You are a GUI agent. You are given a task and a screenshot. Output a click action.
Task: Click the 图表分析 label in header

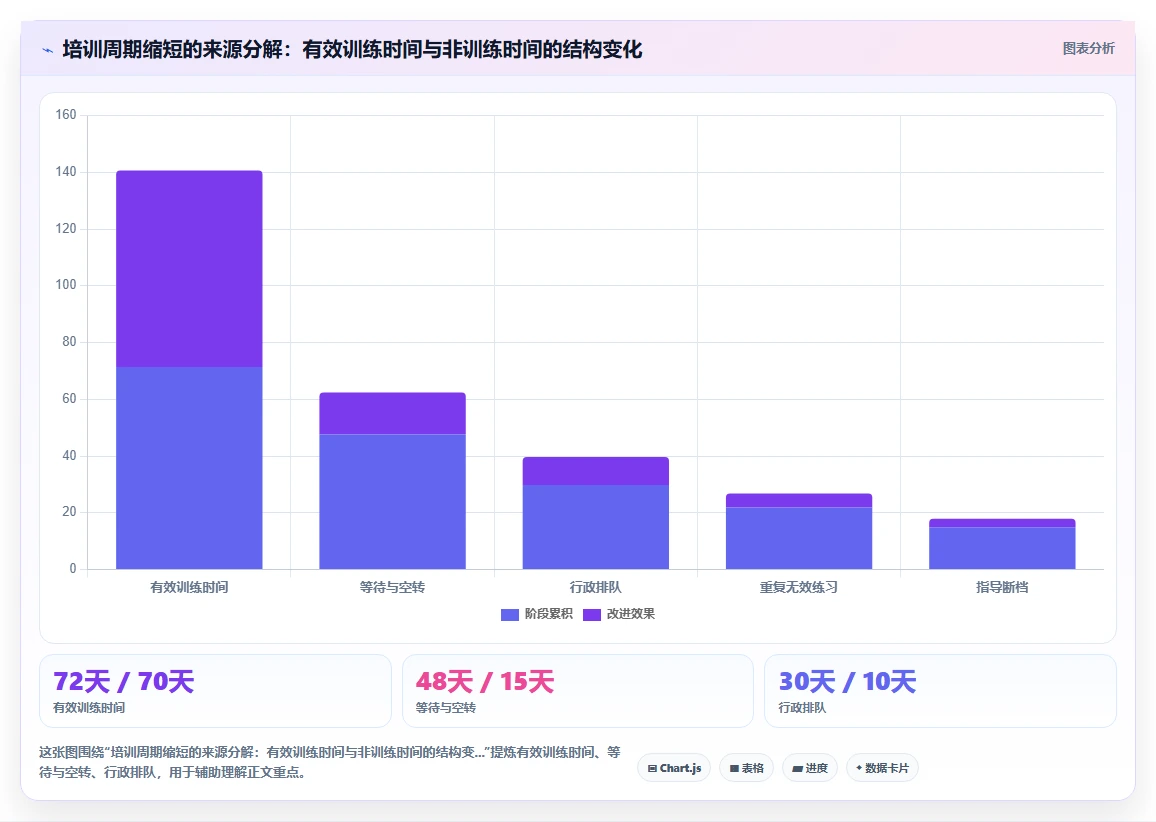[x=1088, y=49]
